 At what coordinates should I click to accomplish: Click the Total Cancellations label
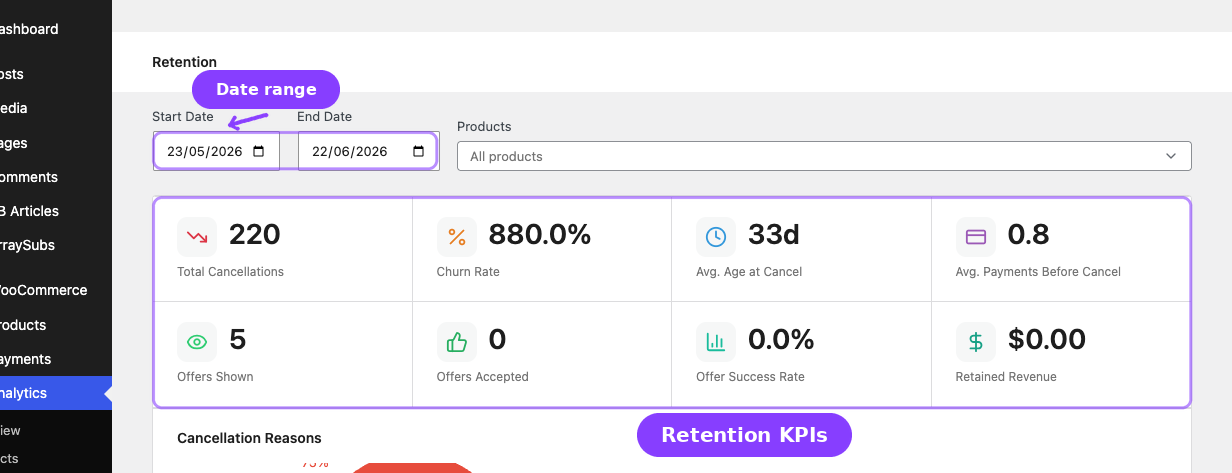point(230,272)
